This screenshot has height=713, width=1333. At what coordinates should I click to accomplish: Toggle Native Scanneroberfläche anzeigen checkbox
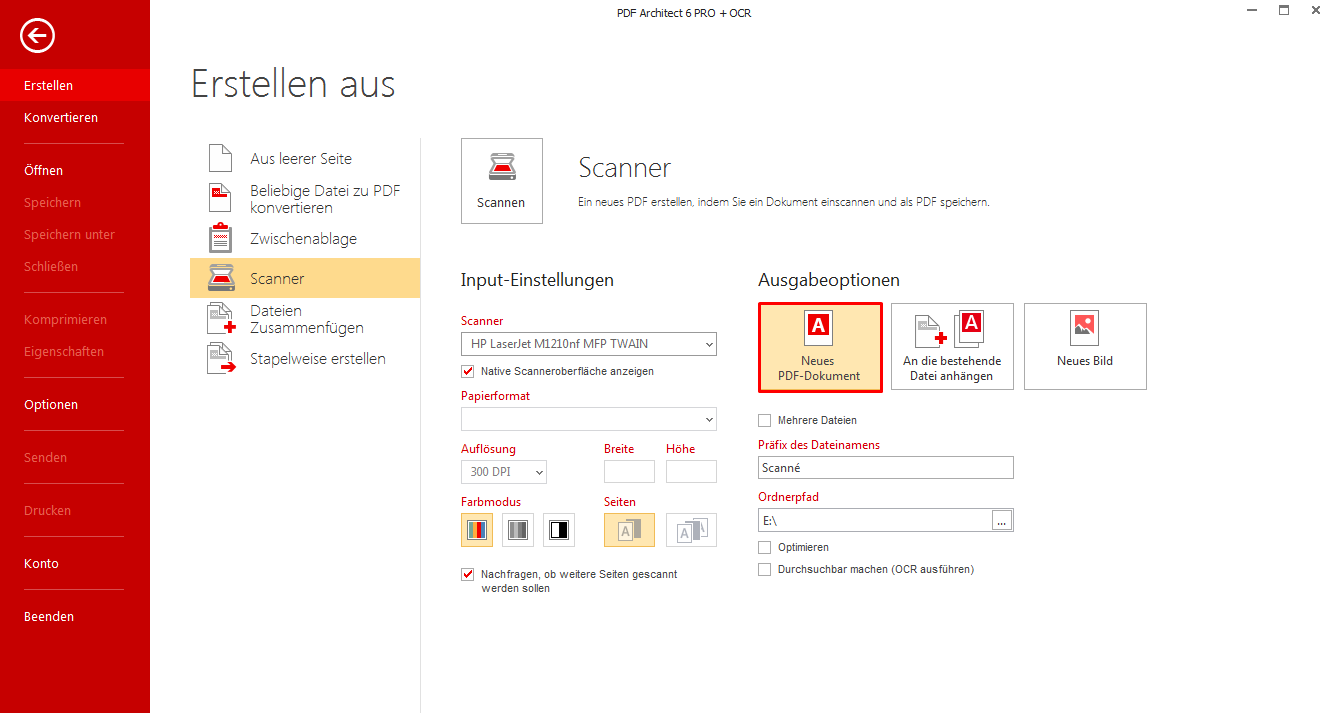click(x=467, y=371)
